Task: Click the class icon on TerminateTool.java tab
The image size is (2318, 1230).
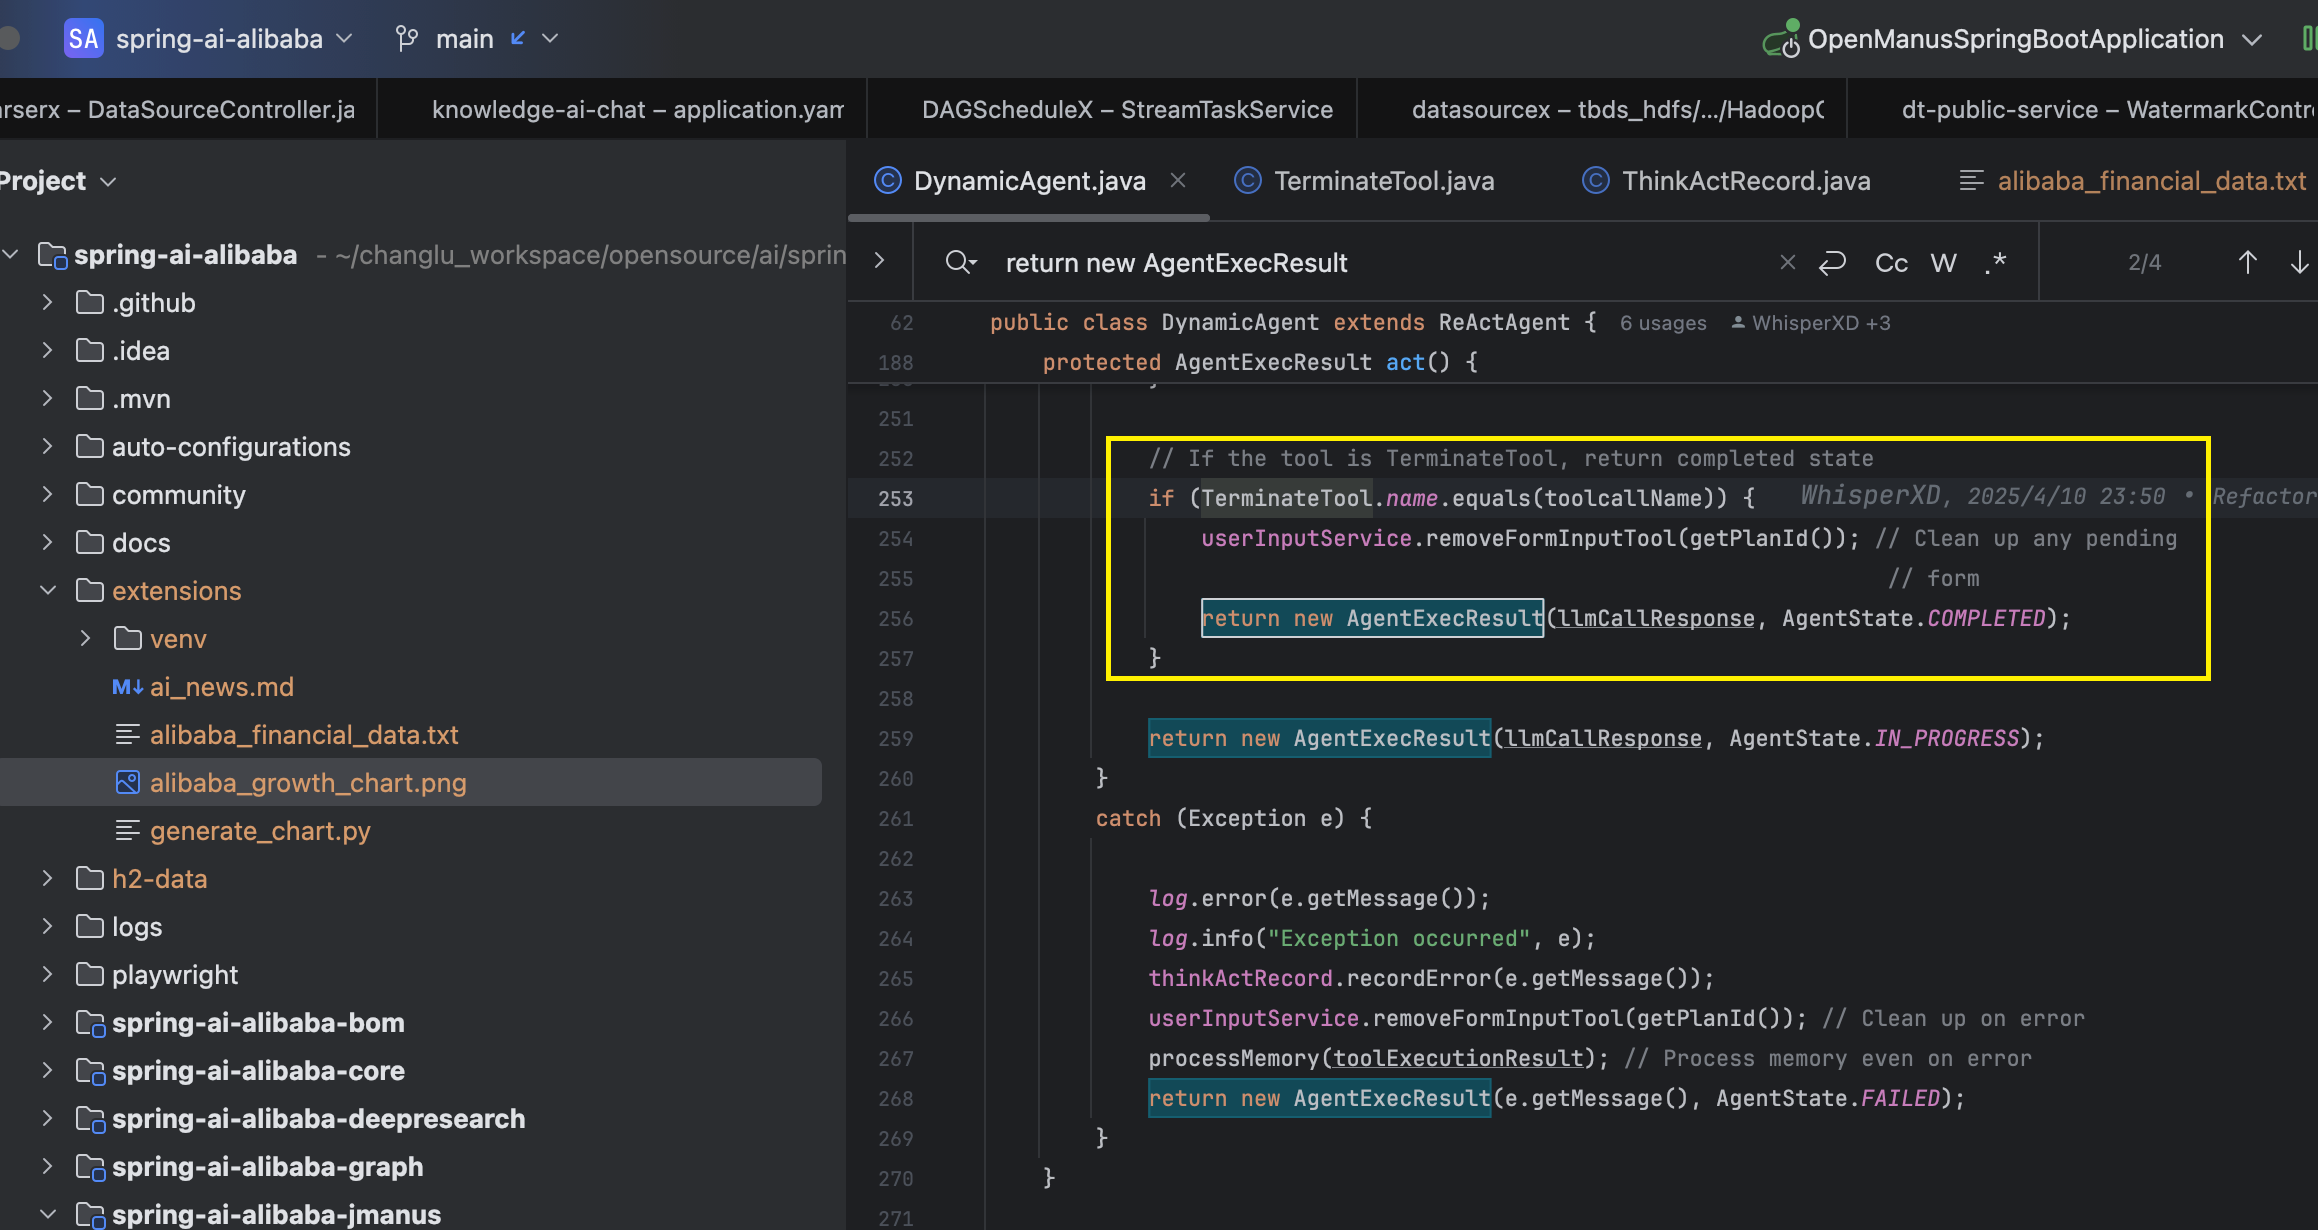Action: 1247,180
